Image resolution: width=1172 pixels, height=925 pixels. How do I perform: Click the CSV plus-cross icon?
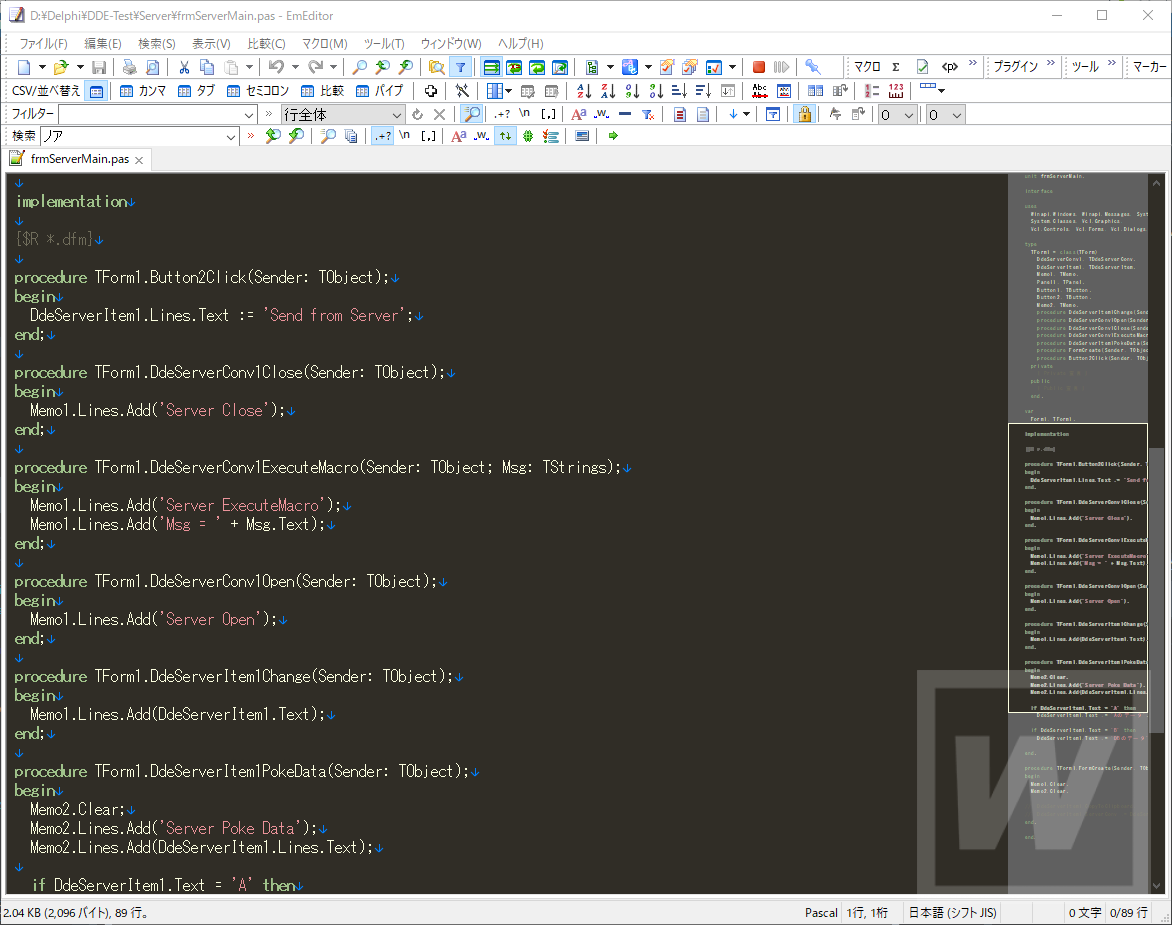click(431, 91)
